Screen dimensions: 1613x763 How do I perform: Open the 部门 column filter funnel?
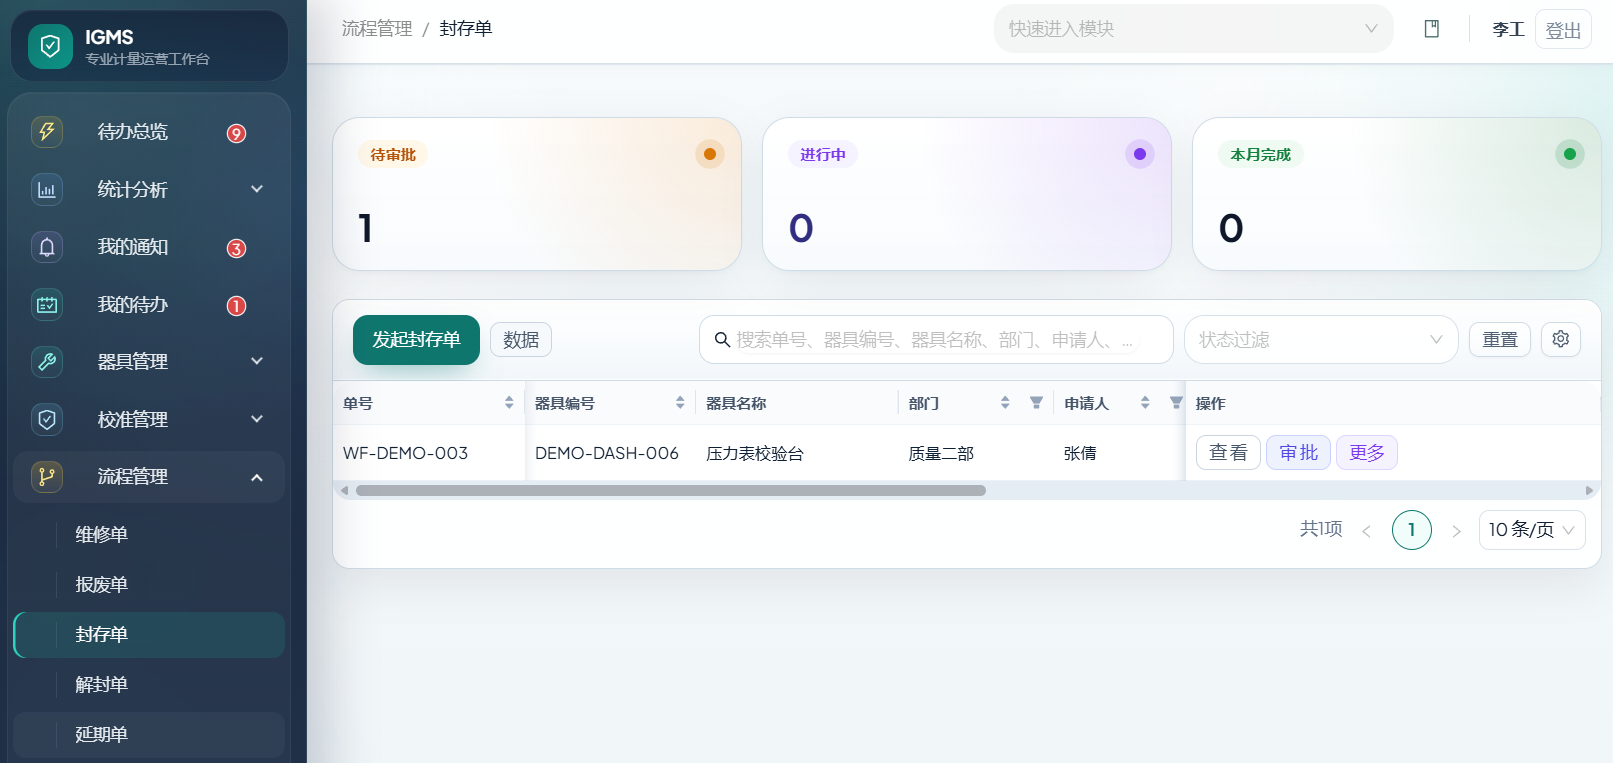tap(1036, 403)
